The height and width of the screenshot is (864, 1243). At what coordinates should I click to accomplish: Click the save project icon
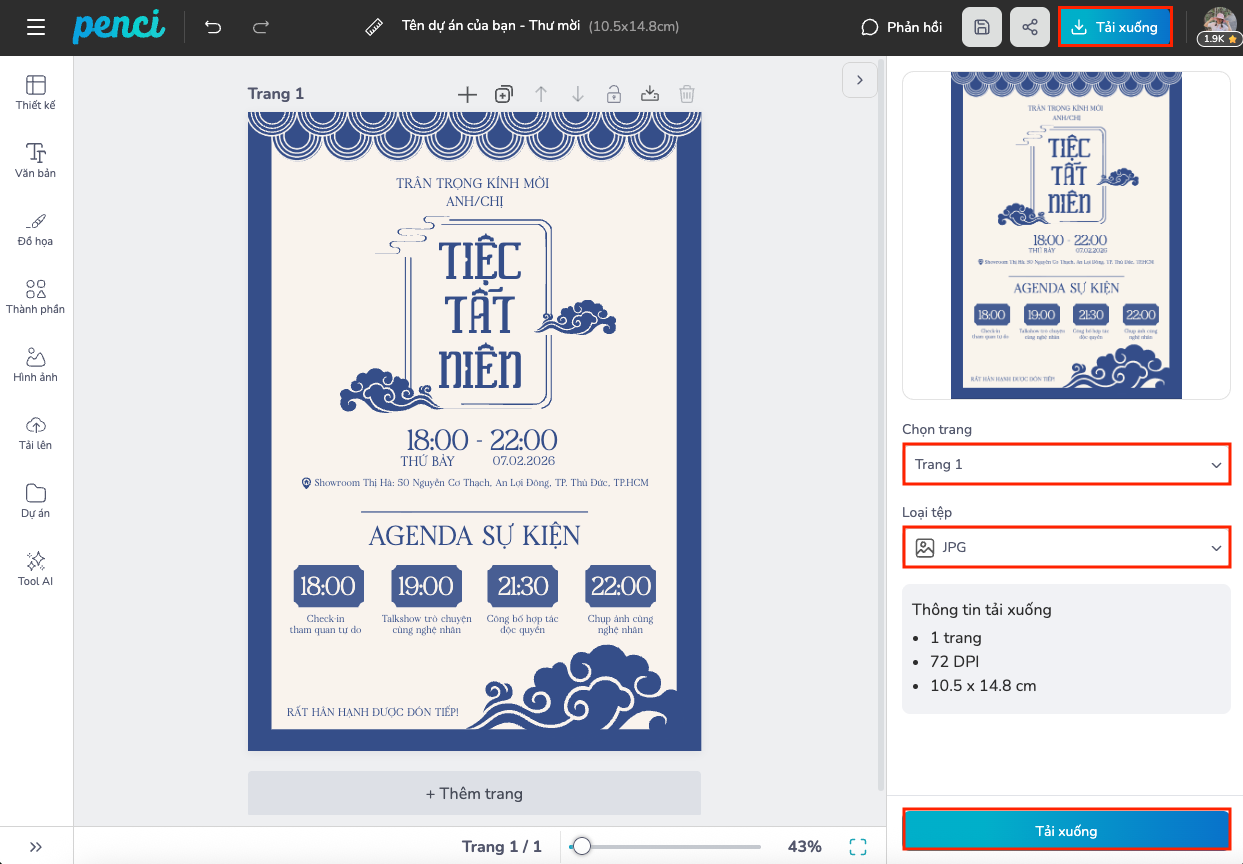[x=981, y=27]
